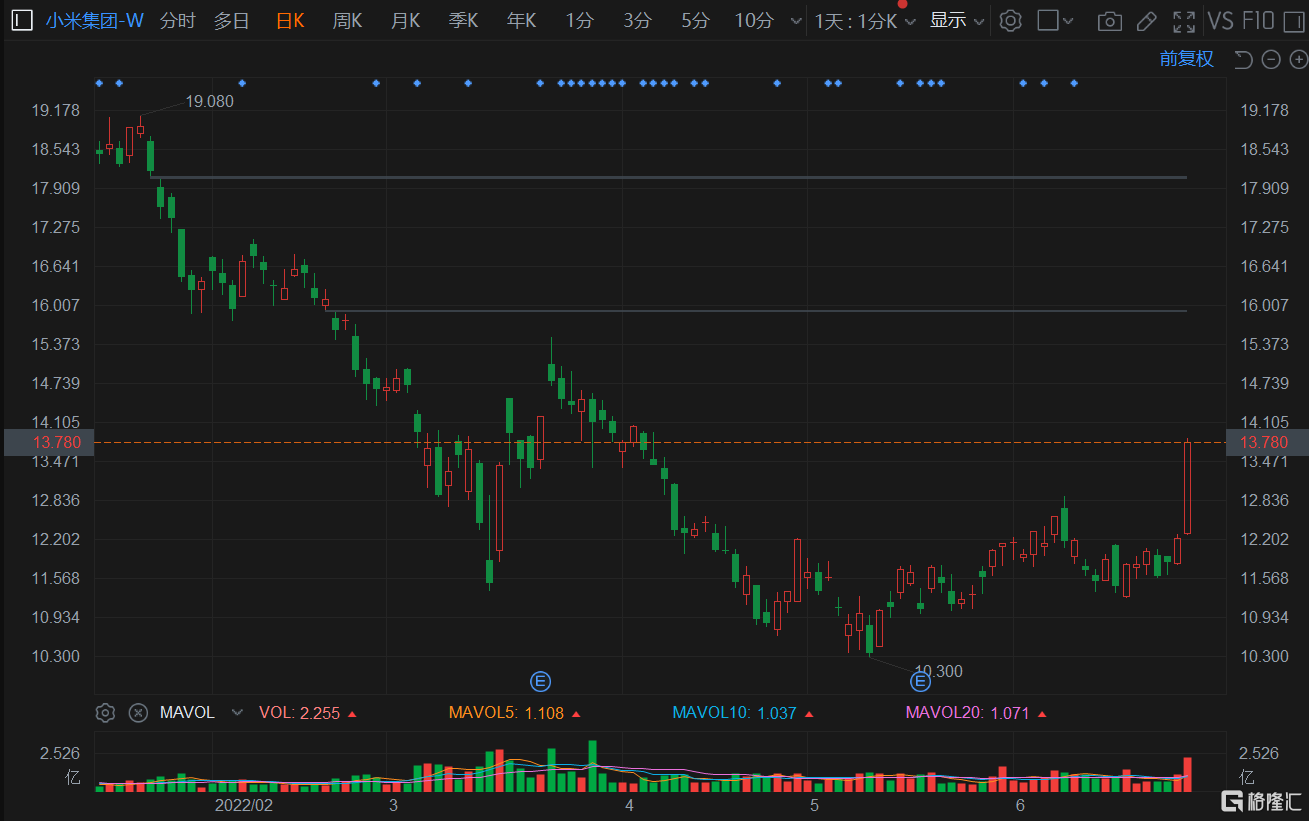Image resolution: width=1309 pixels, height=821 pixels.
Task: Expand the 1天:1分K period dropdown
Action: point(865,21)
